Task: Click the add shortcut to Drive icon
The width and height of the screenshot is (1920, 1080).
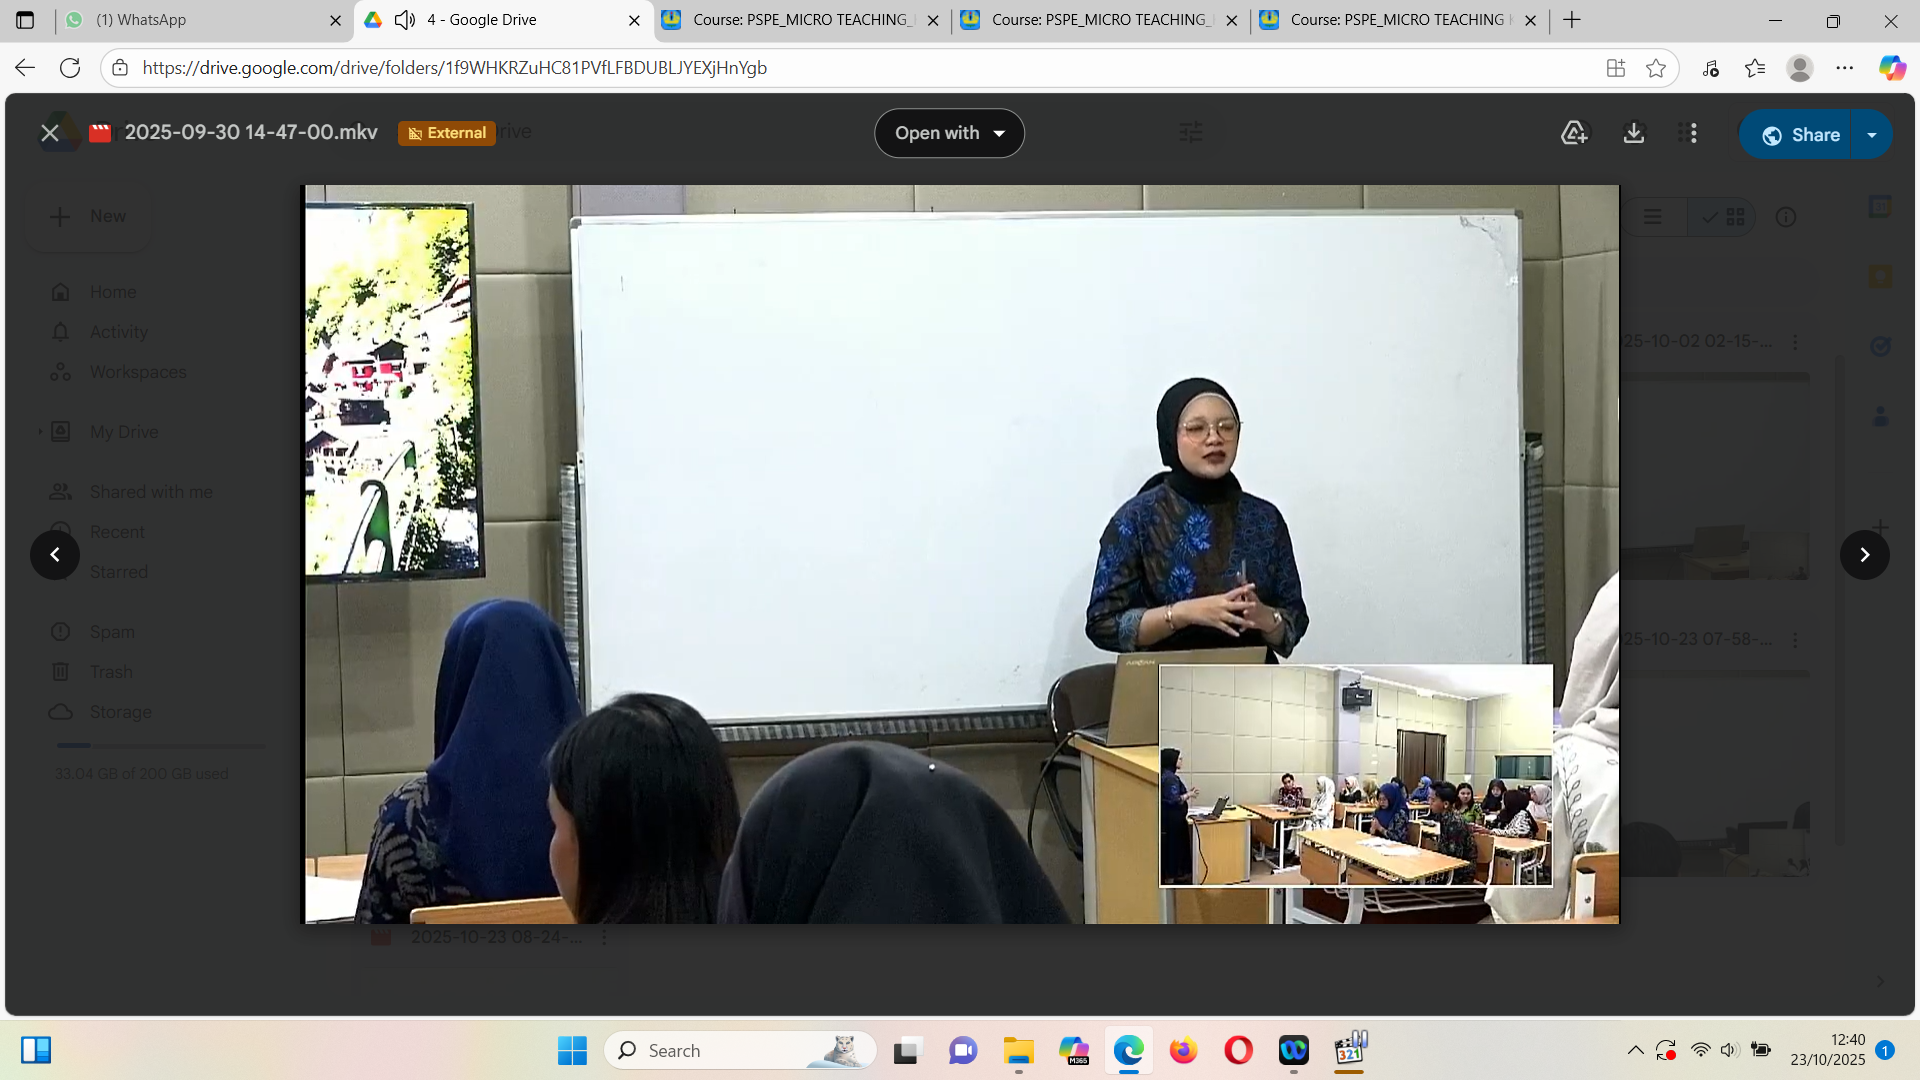Action: pyautogui.click(x=1574, y=133)
